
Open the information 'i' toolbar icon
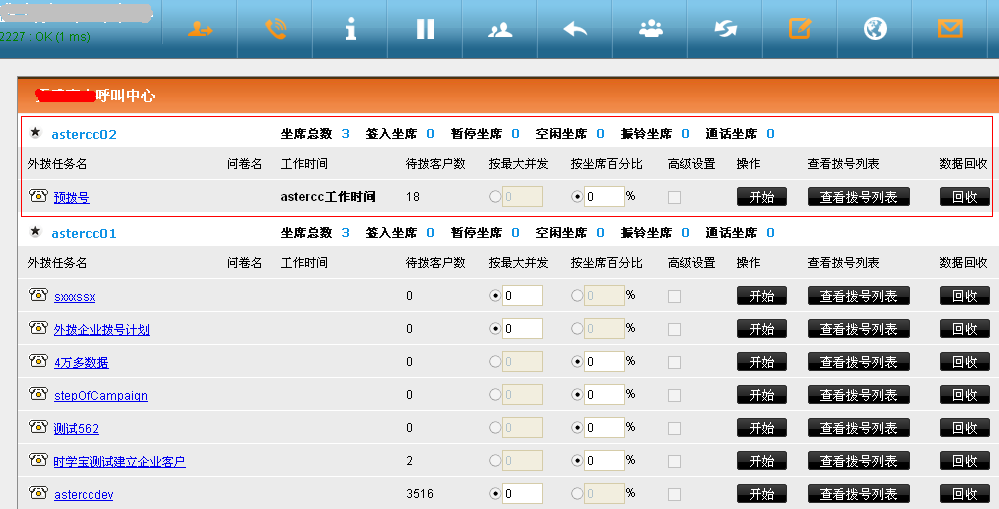[350, 29]
